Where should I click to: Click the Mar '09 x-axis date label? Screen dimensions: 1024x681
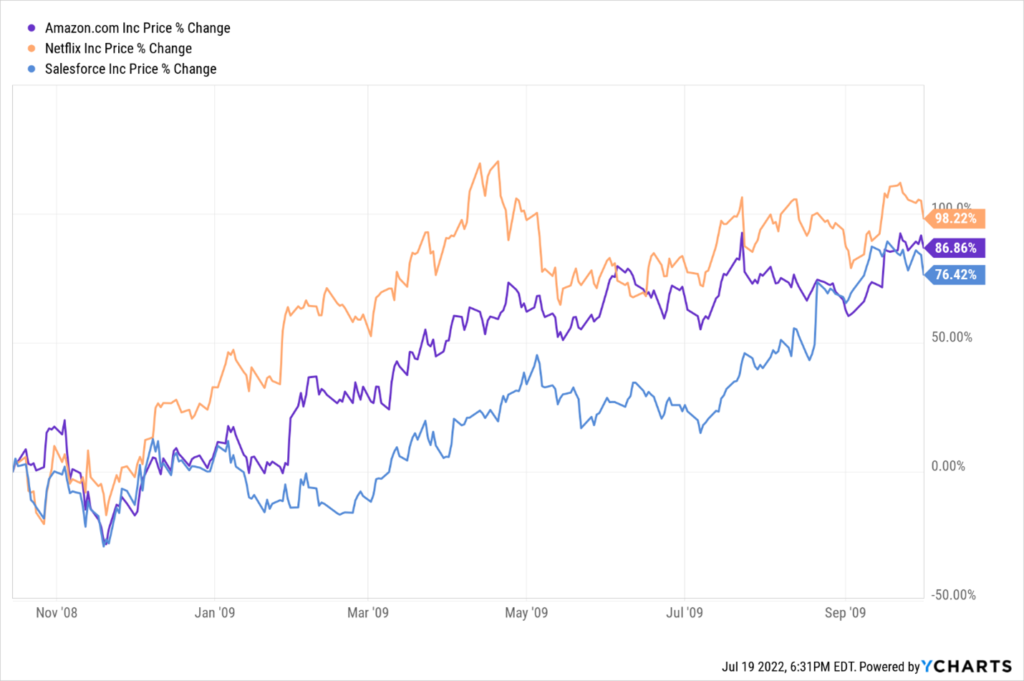coord(370,610)
